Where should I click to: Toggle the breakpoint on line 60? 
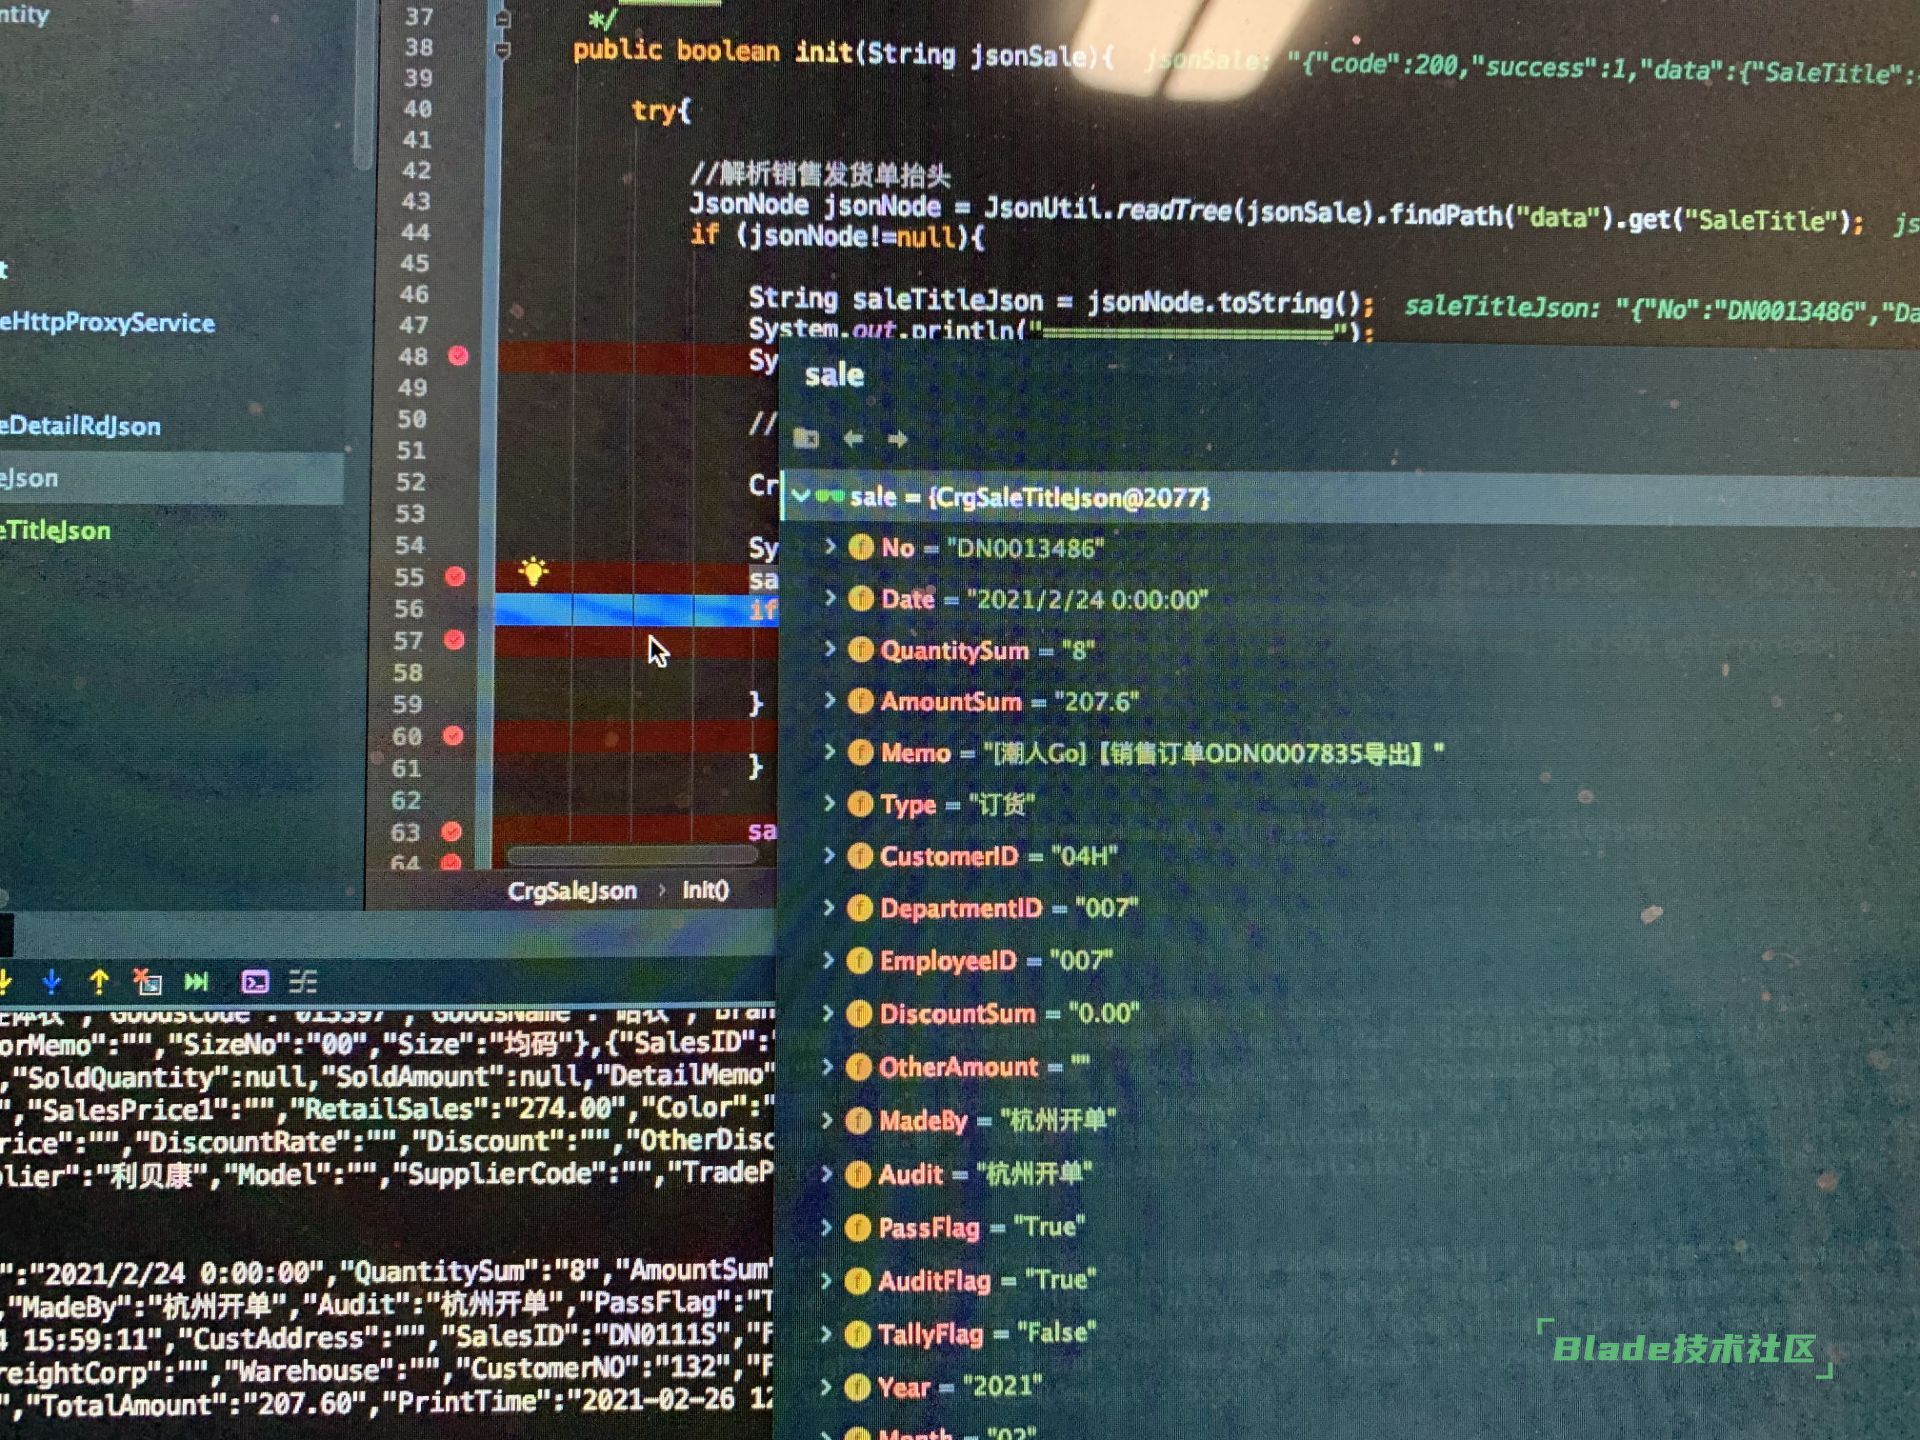tap(453, 736)
